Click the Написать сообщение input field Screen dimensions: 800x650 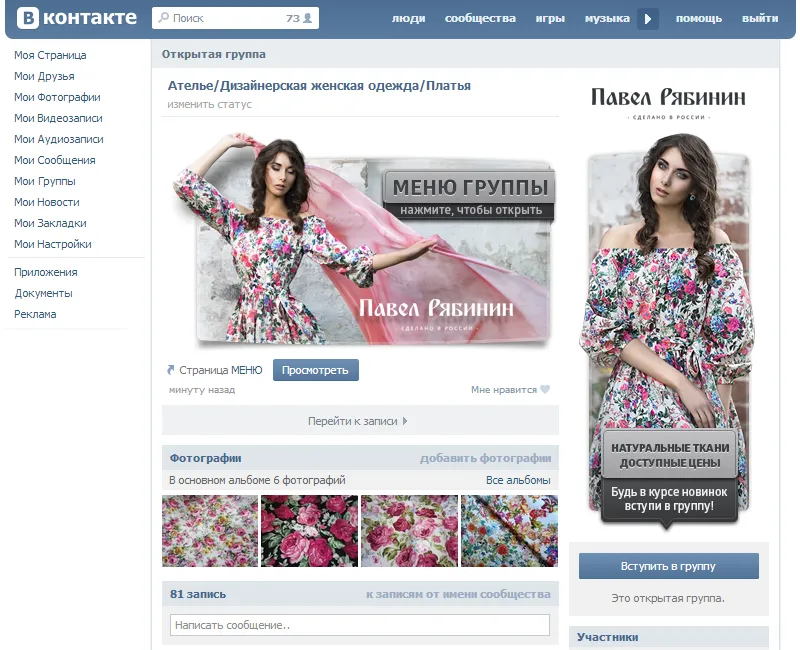[360, 625]
